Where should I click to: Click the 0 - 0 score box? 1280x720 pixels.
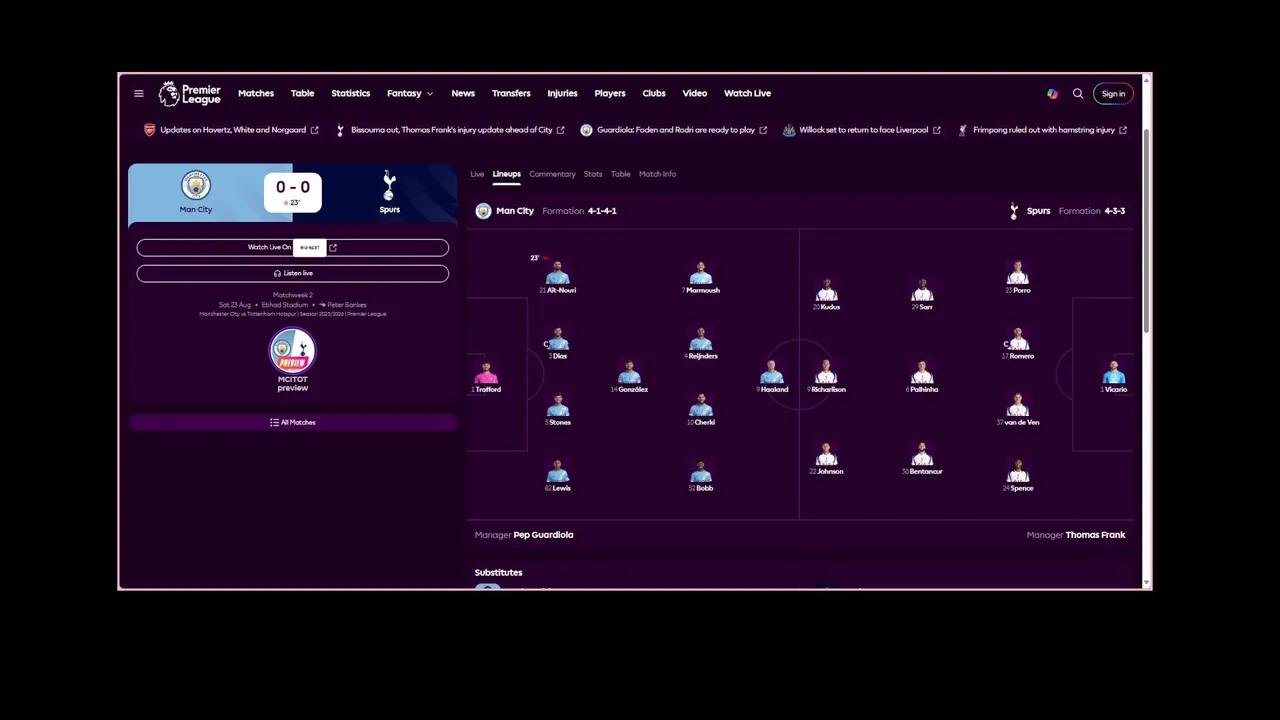tap(293, 192)
